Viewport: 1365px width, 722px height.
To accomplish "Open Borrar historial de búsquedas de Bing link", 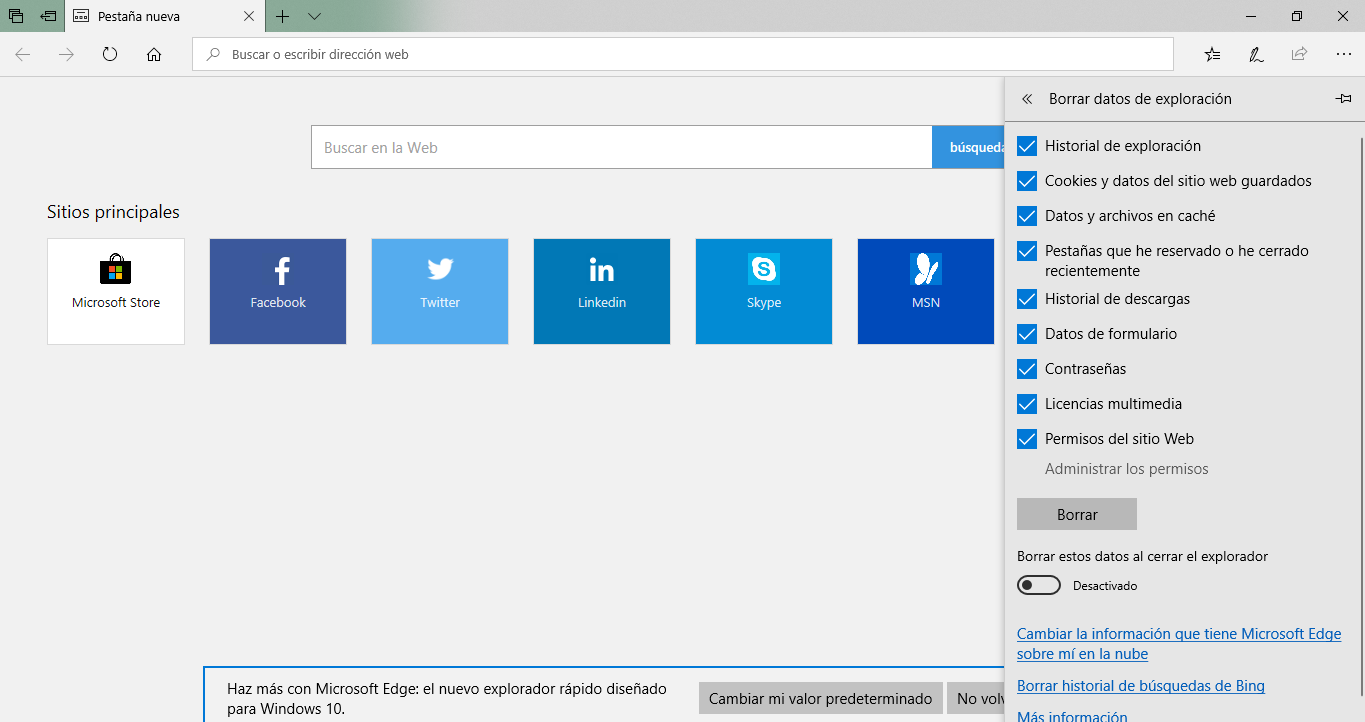I will (1141, 686).
